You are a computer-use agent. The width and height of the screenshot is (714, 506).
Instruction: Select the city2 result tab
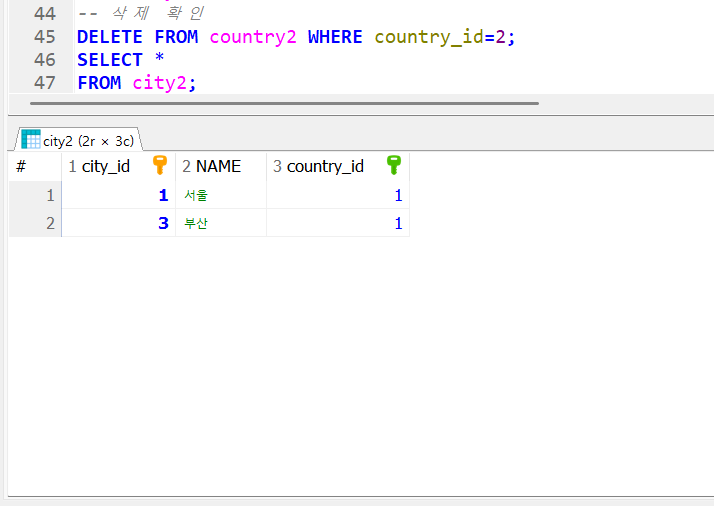click(78, 139)
